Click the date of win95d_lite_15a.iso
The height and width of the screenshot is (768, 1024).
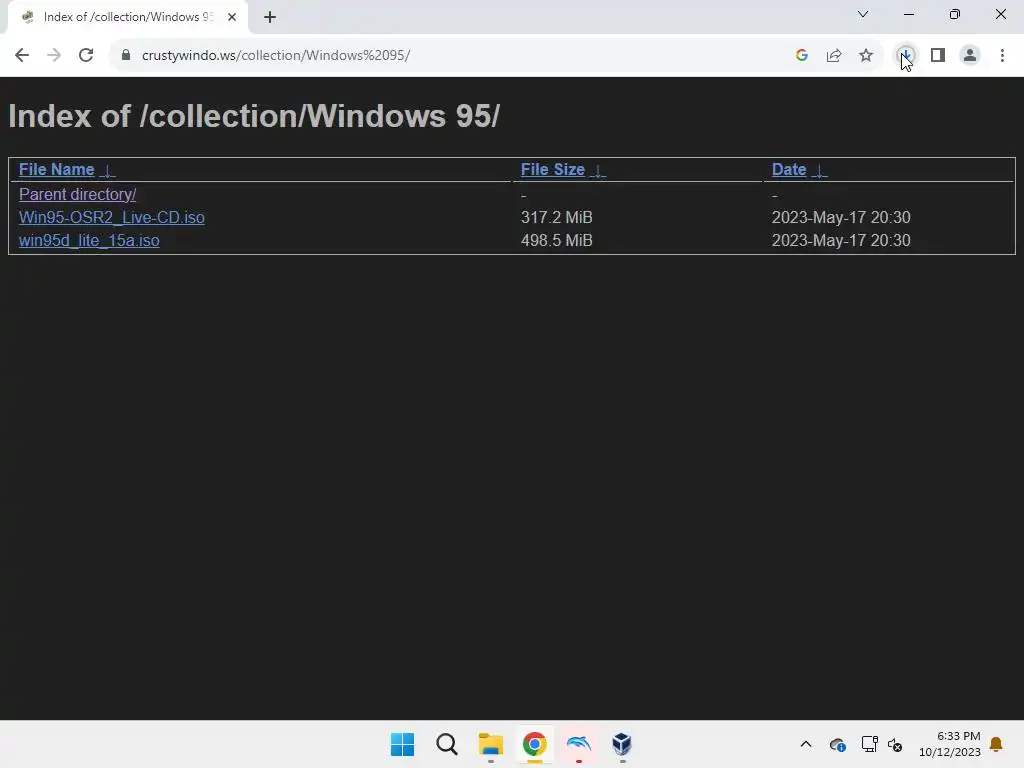[x=841, y=240]
